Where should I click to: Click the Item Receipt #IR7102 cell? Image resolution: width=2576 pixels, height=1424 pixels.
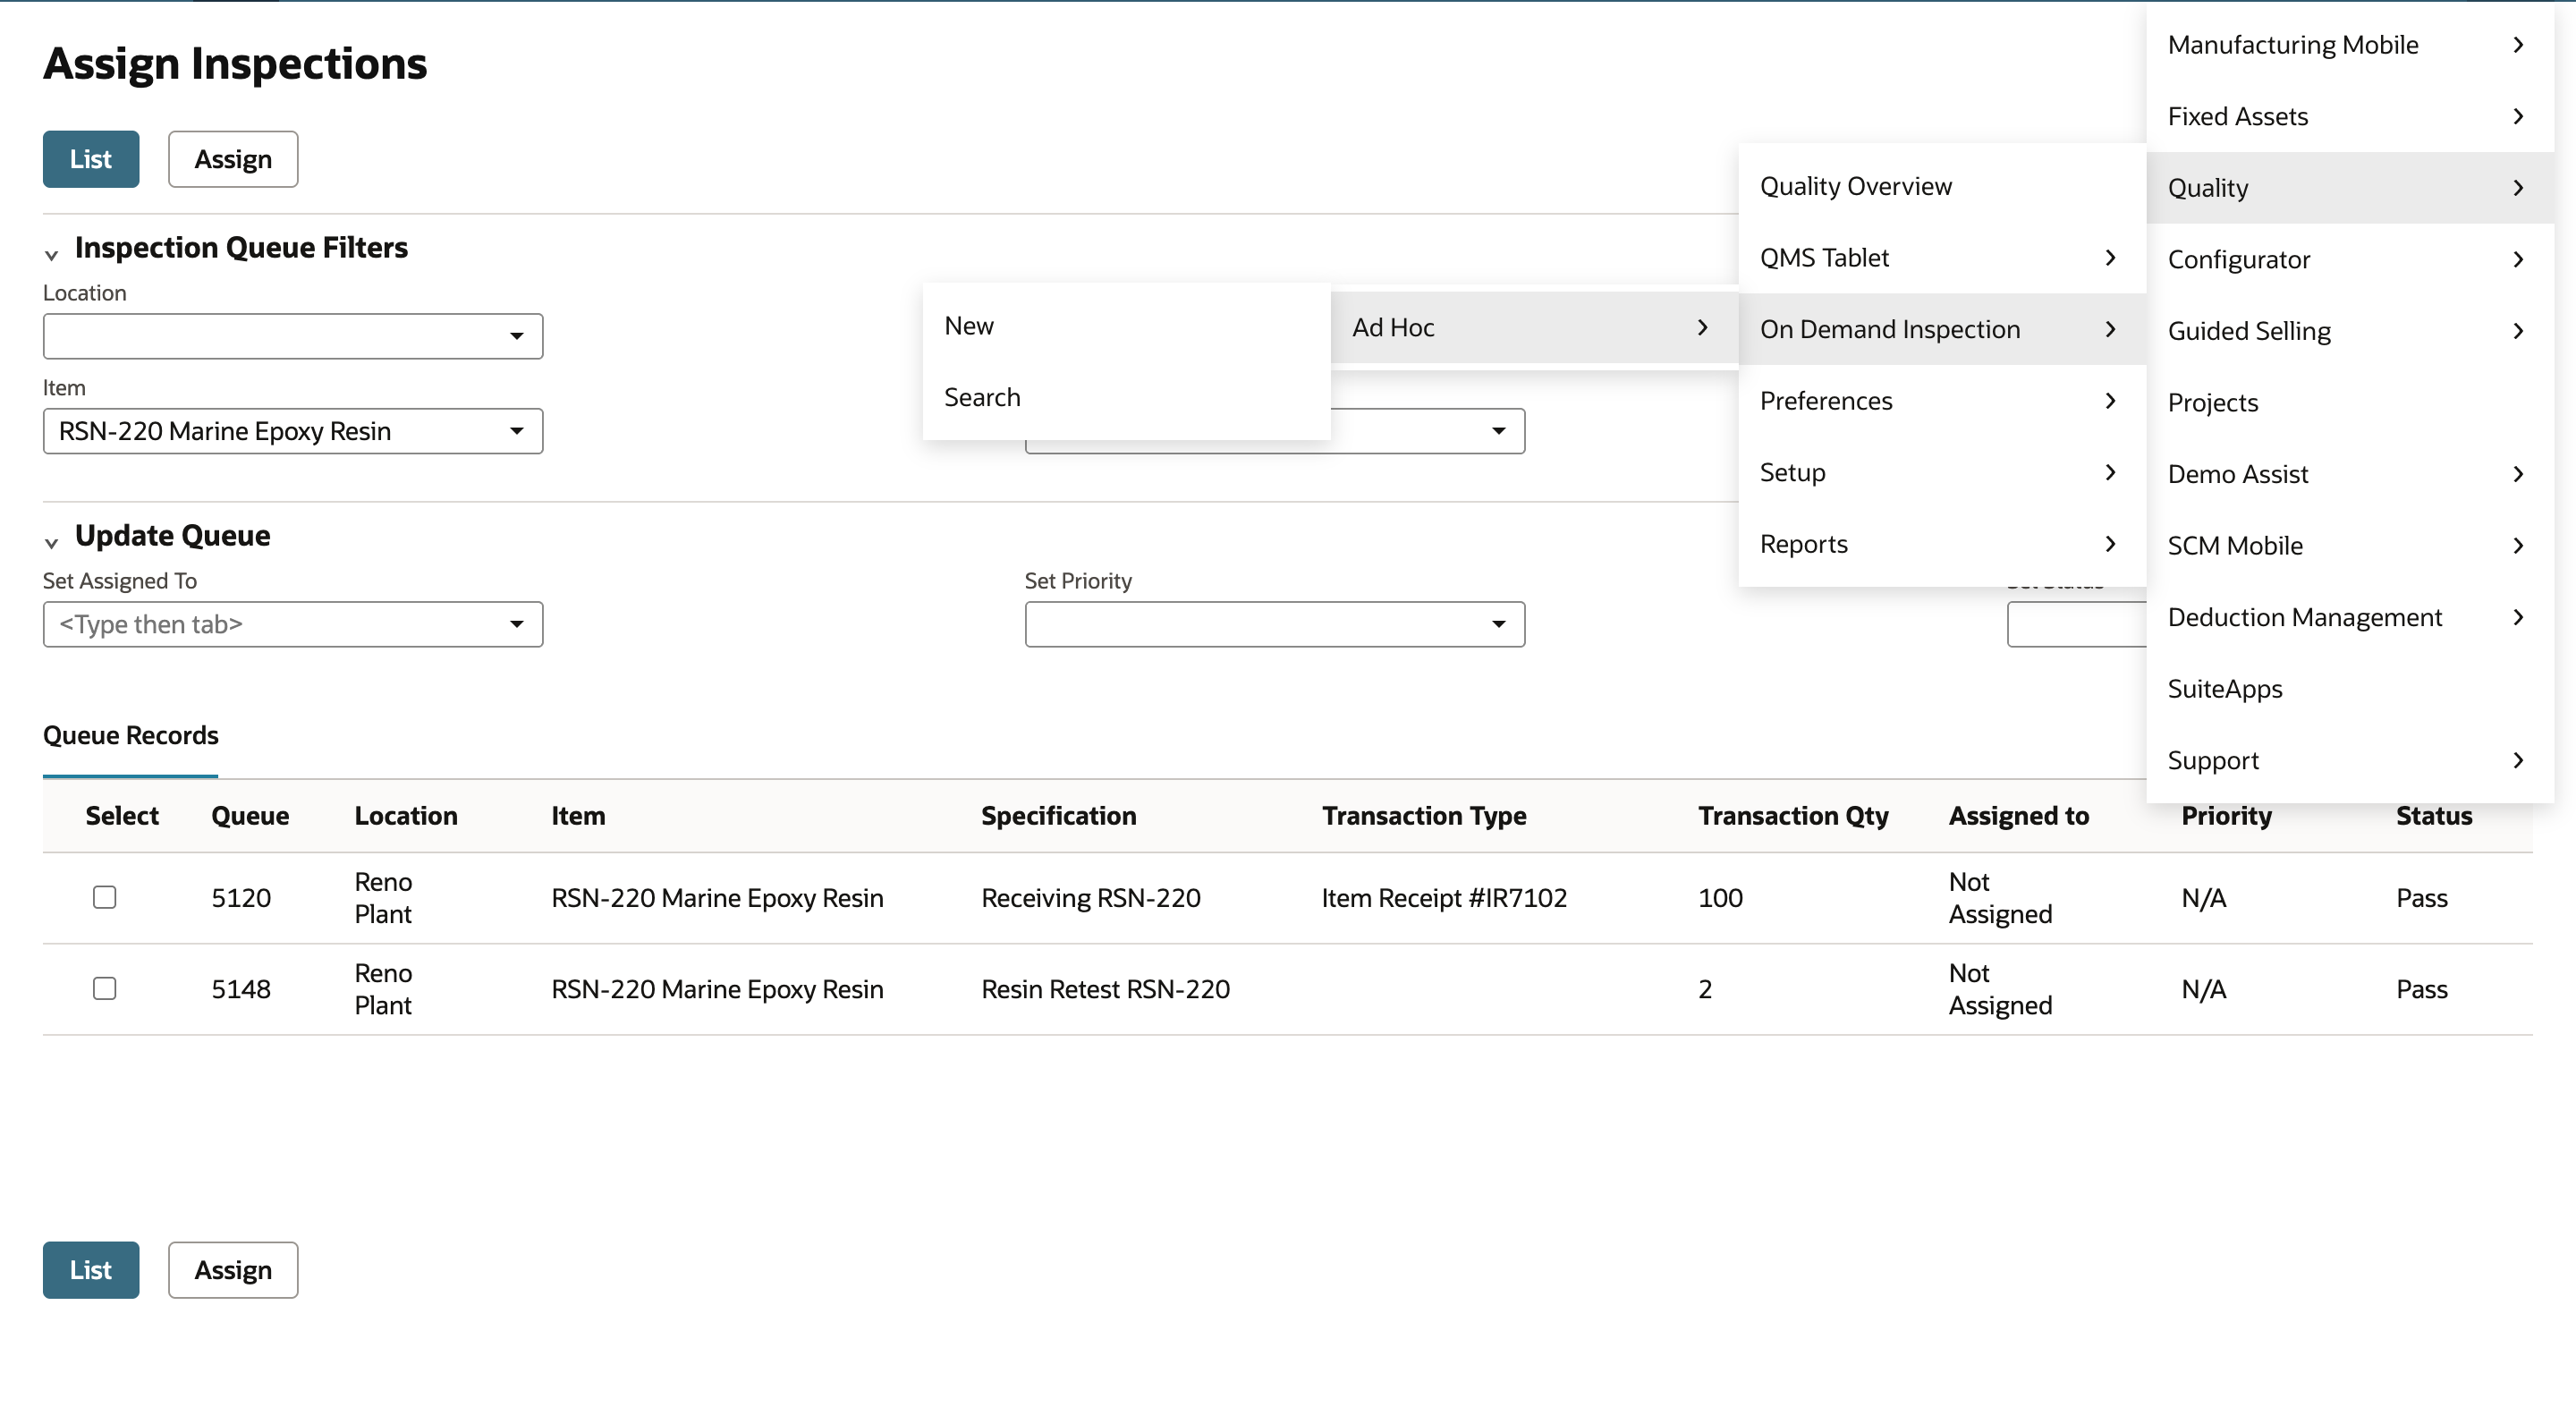1444,898
